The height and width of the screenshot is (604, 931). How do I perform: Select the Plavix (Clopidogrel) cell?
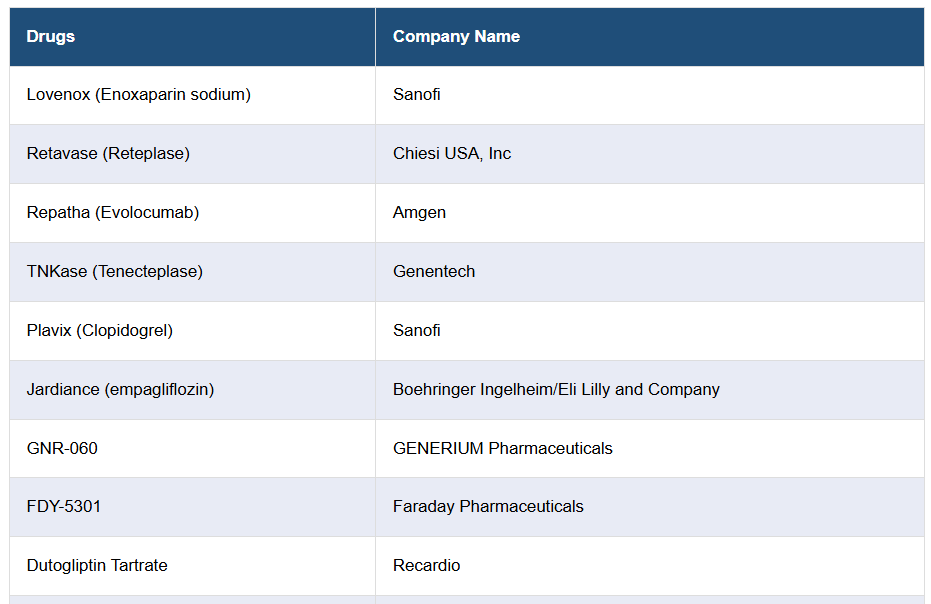pos(100,330)
